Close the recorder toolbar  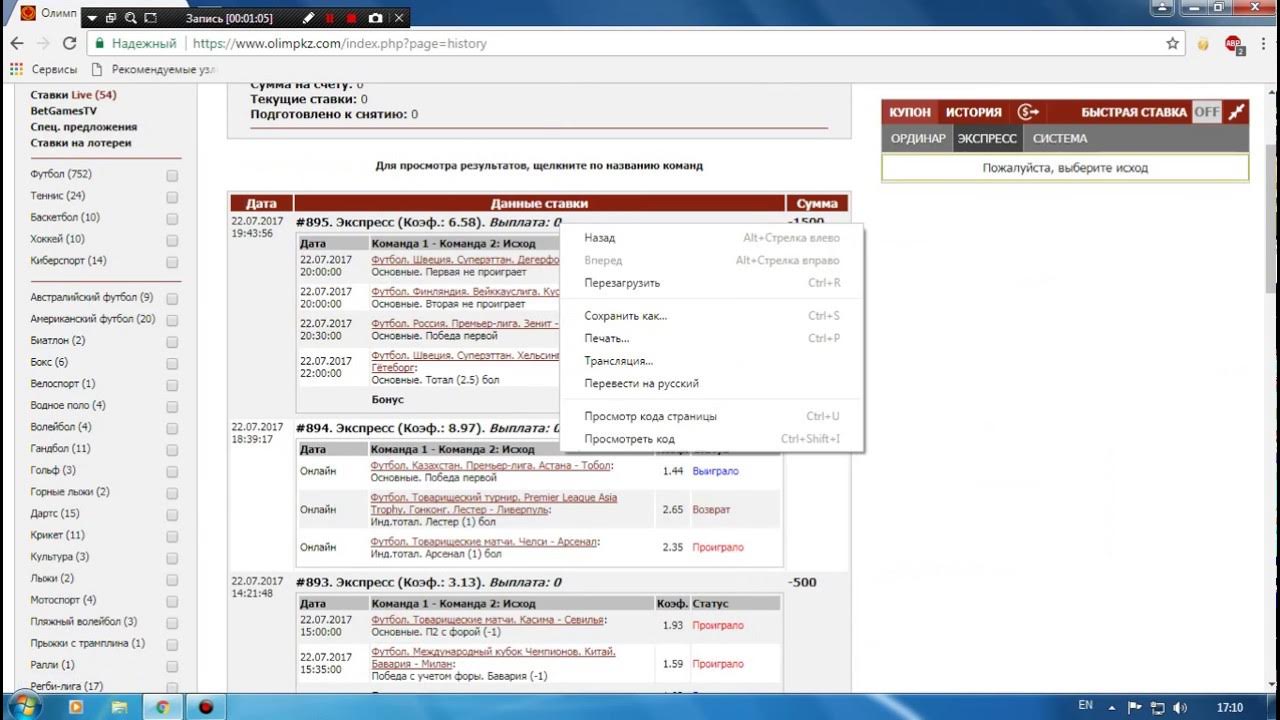click(399, 18)
